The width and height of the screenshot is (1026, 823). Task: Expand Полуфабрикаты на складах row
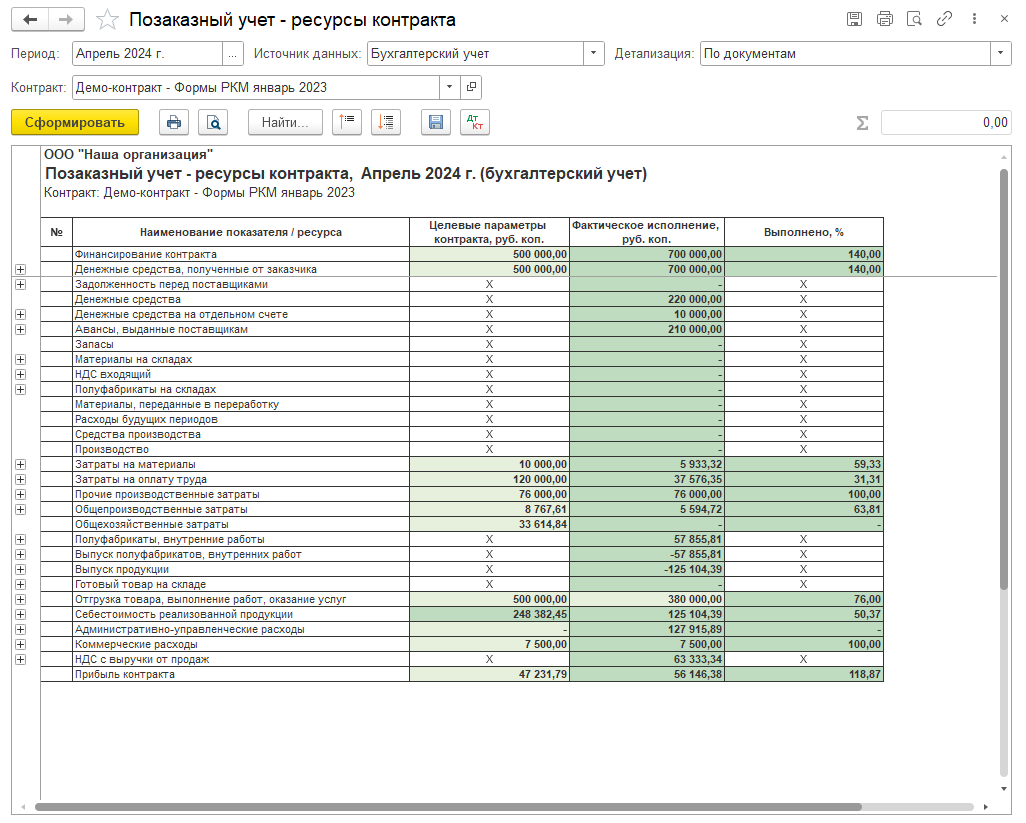click(x=20, y=390)
